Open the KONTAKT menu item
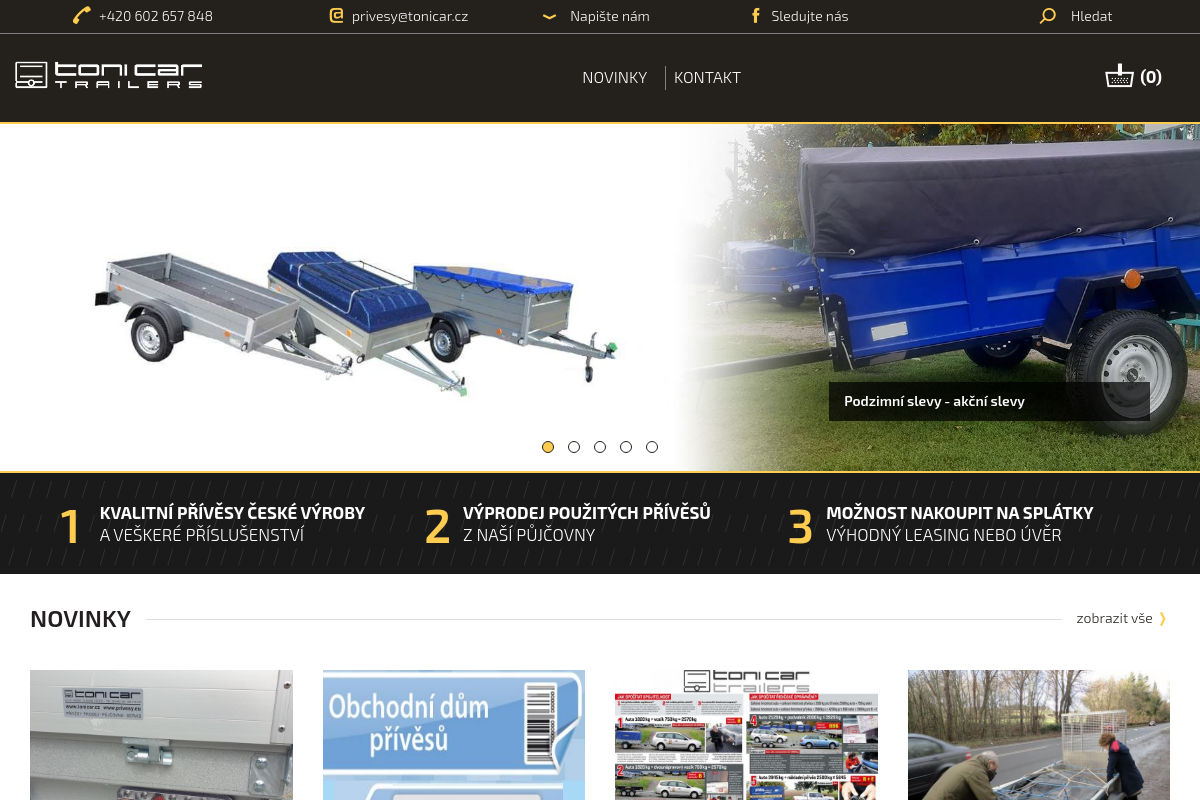The height and width of the screenshot is (800, 1200). tap(707, 77)
